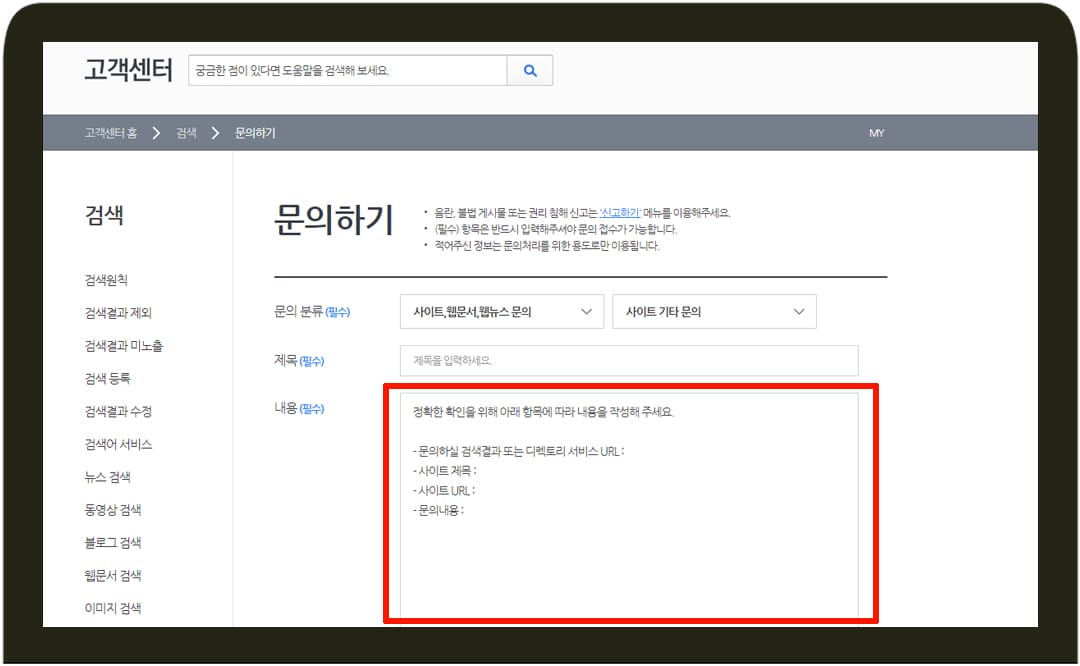Open the 사이트,웹문서,웹뉴스 문의 dropdown
This screenshot has width=1080, height=666.
(x=500, y=311)
